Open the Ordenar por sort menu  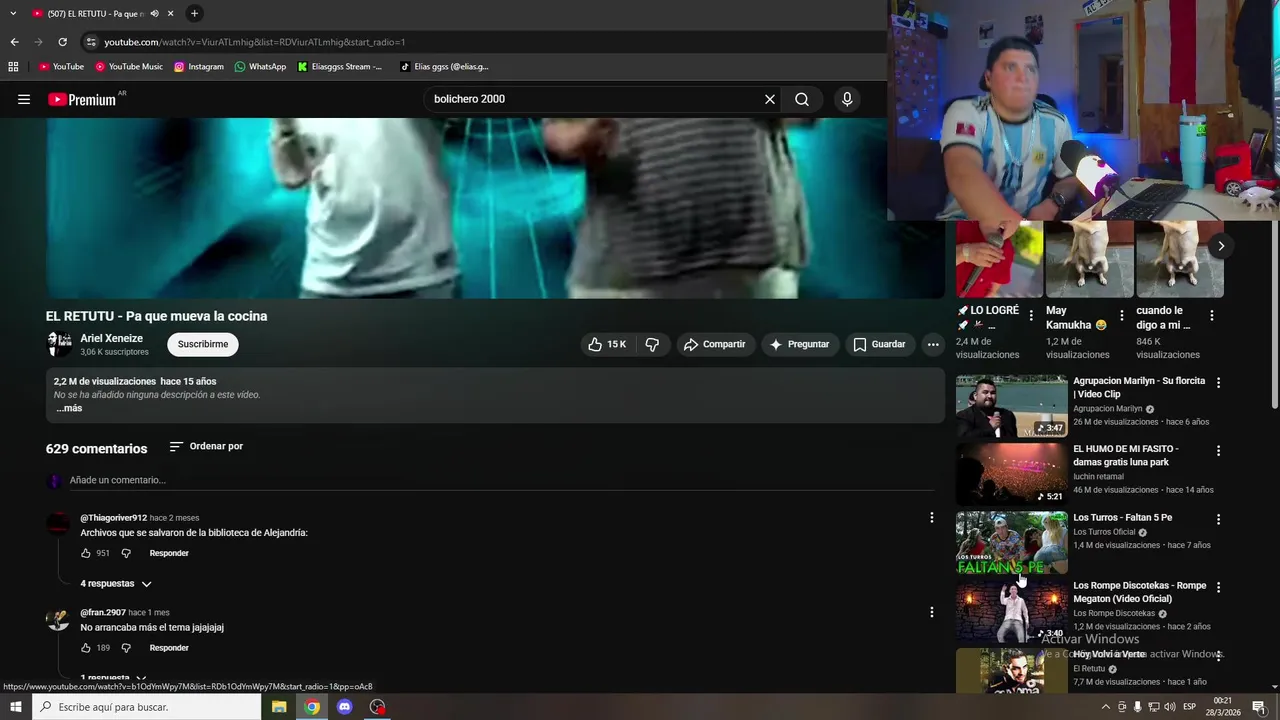tap(207, 446)
